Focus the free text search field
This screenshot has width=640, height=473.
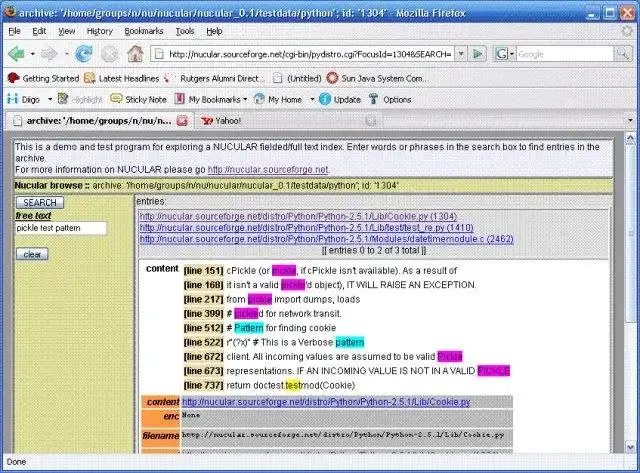pos(61,228)
